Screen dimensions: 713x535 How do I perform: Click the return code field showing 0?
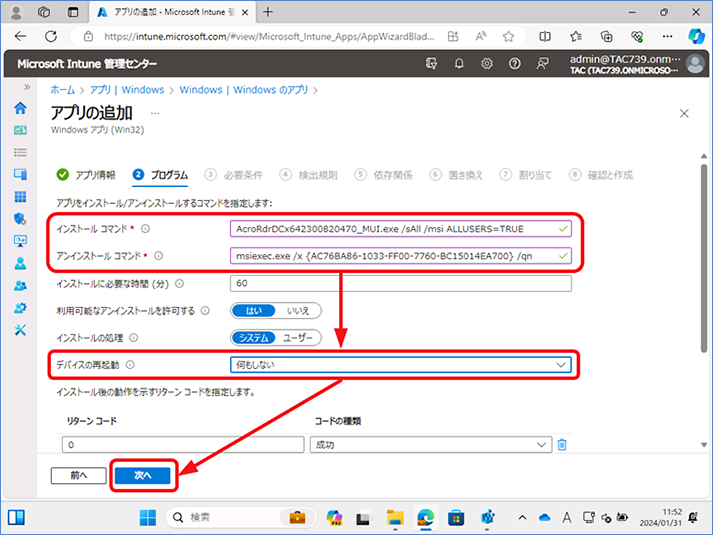click(x=183, y=445)
